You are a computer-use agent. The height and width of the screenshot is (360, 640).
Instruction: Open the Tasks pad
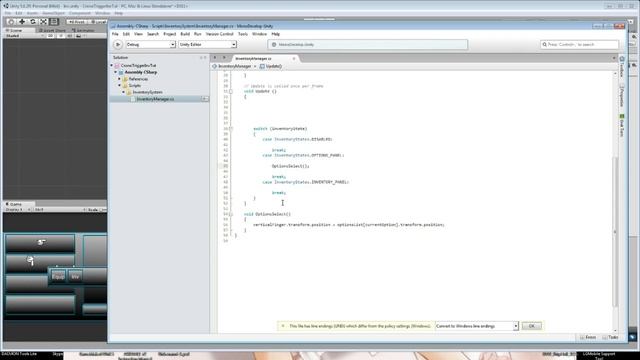point(610,337)
